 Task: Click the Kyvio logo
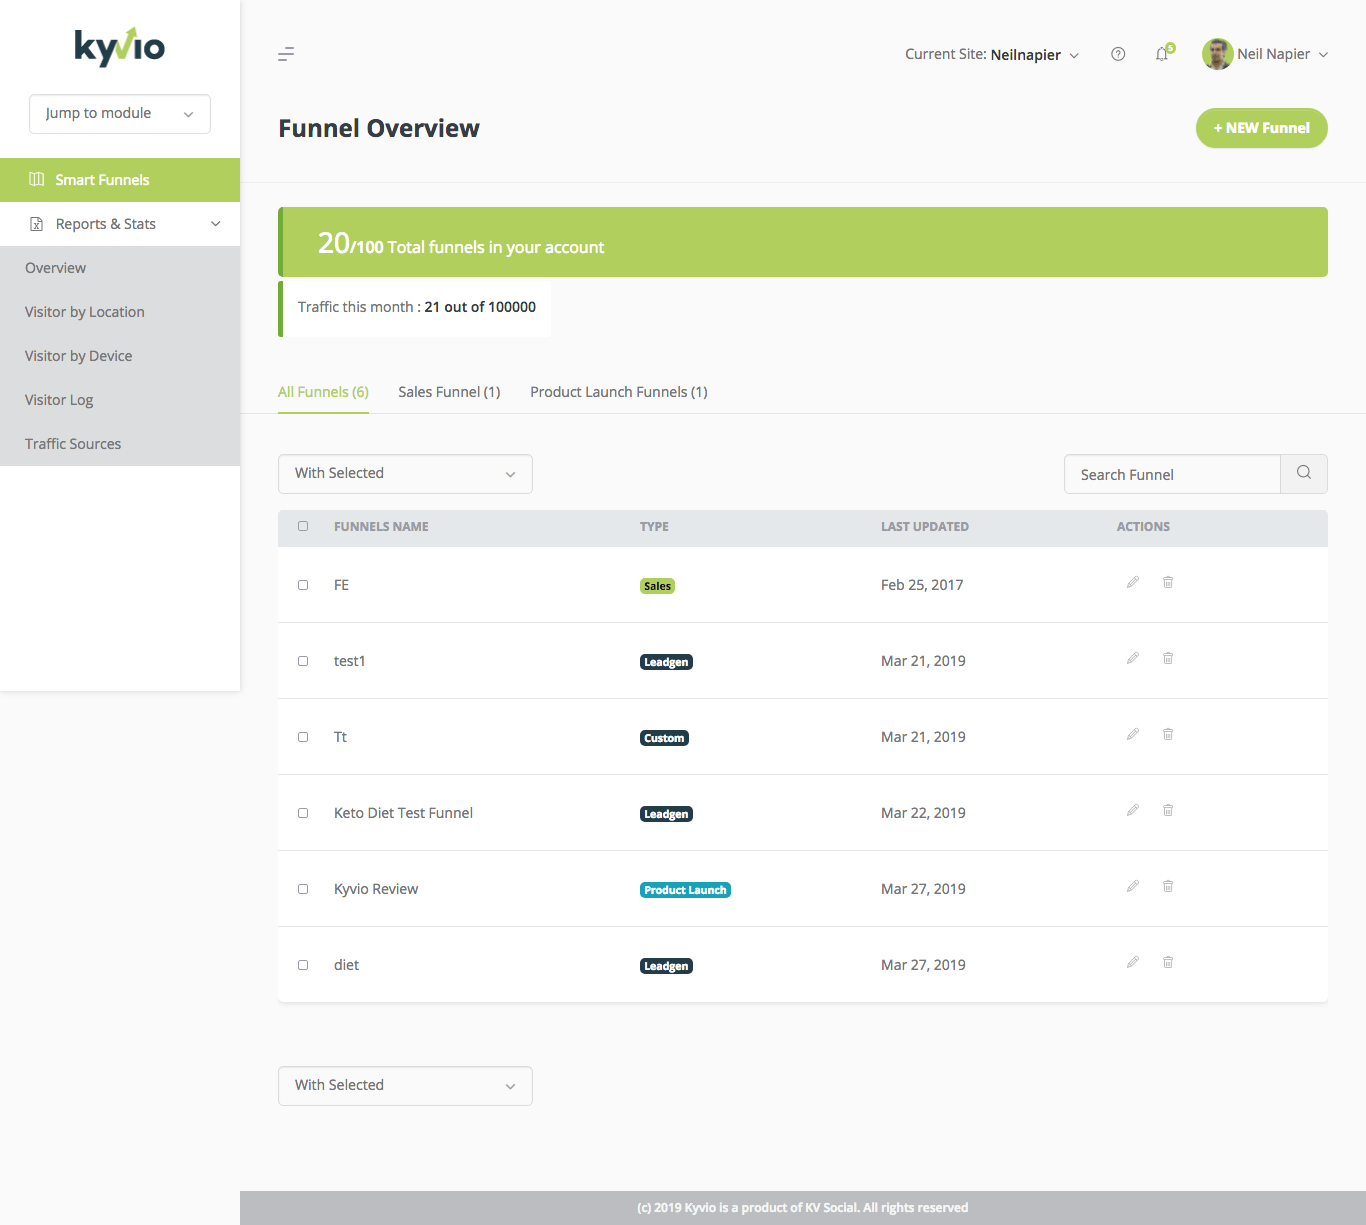pyautogui.click(x=120, y=46)
